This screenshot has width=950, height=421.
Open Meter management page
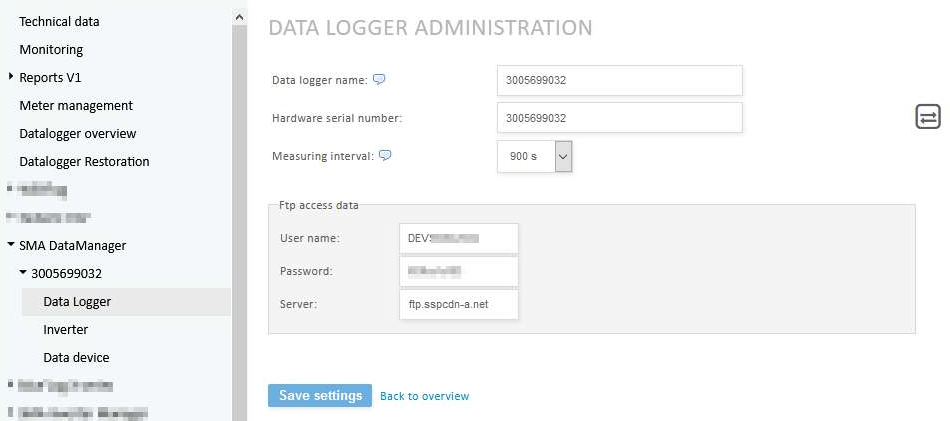pos(76,105)
